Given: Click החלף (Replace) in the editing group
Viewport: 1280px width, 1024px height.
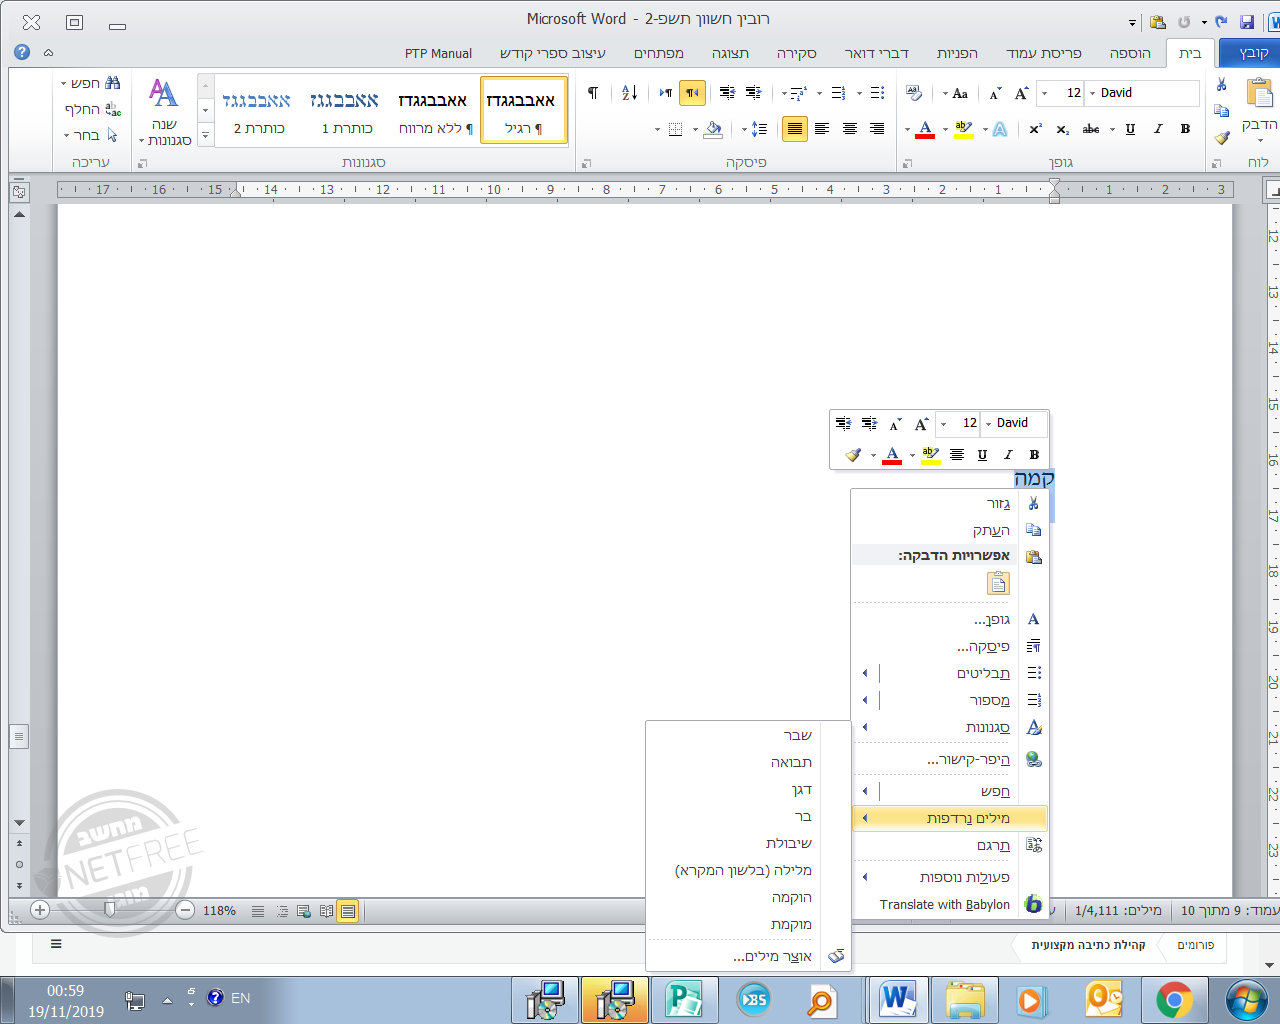Looking at the screenshot, I should (x=90, y=109).
